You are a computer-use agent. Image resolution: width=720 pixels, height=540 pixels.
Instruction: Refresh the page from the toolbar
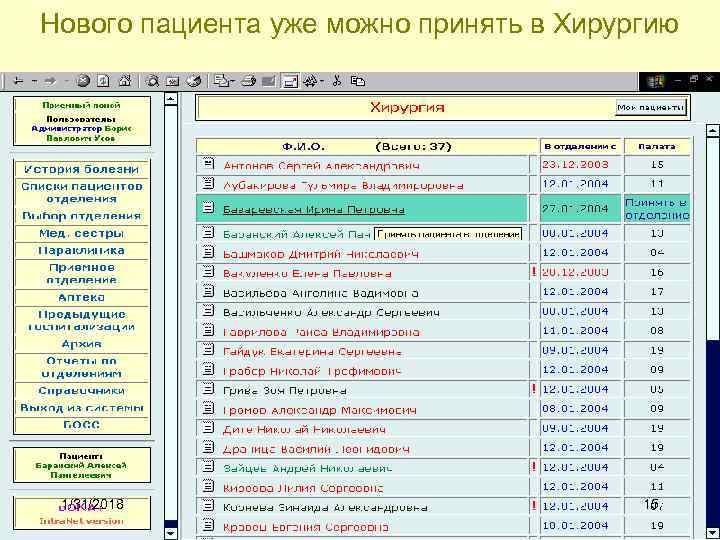pyautogui.click(x=103, y=81)
